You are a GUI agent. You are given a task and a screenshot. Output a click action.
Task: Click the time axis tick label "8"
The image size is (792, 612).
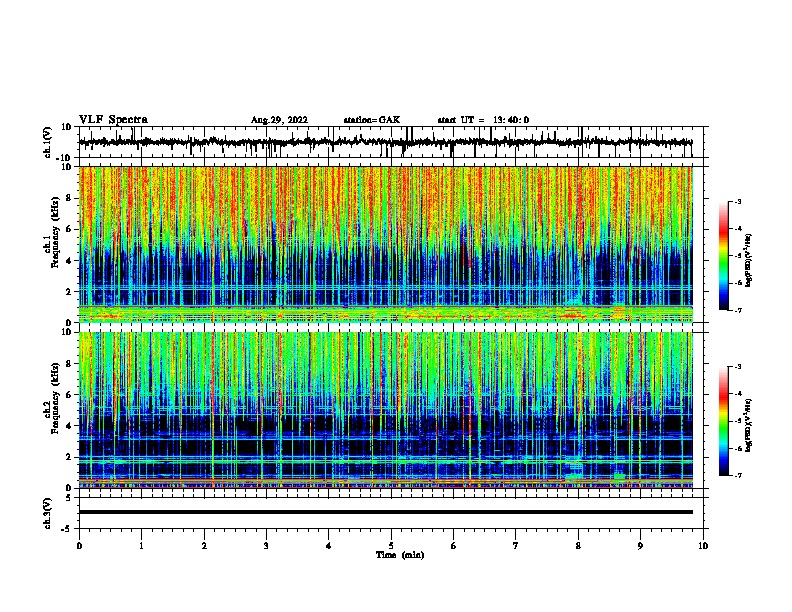(578, 546)
